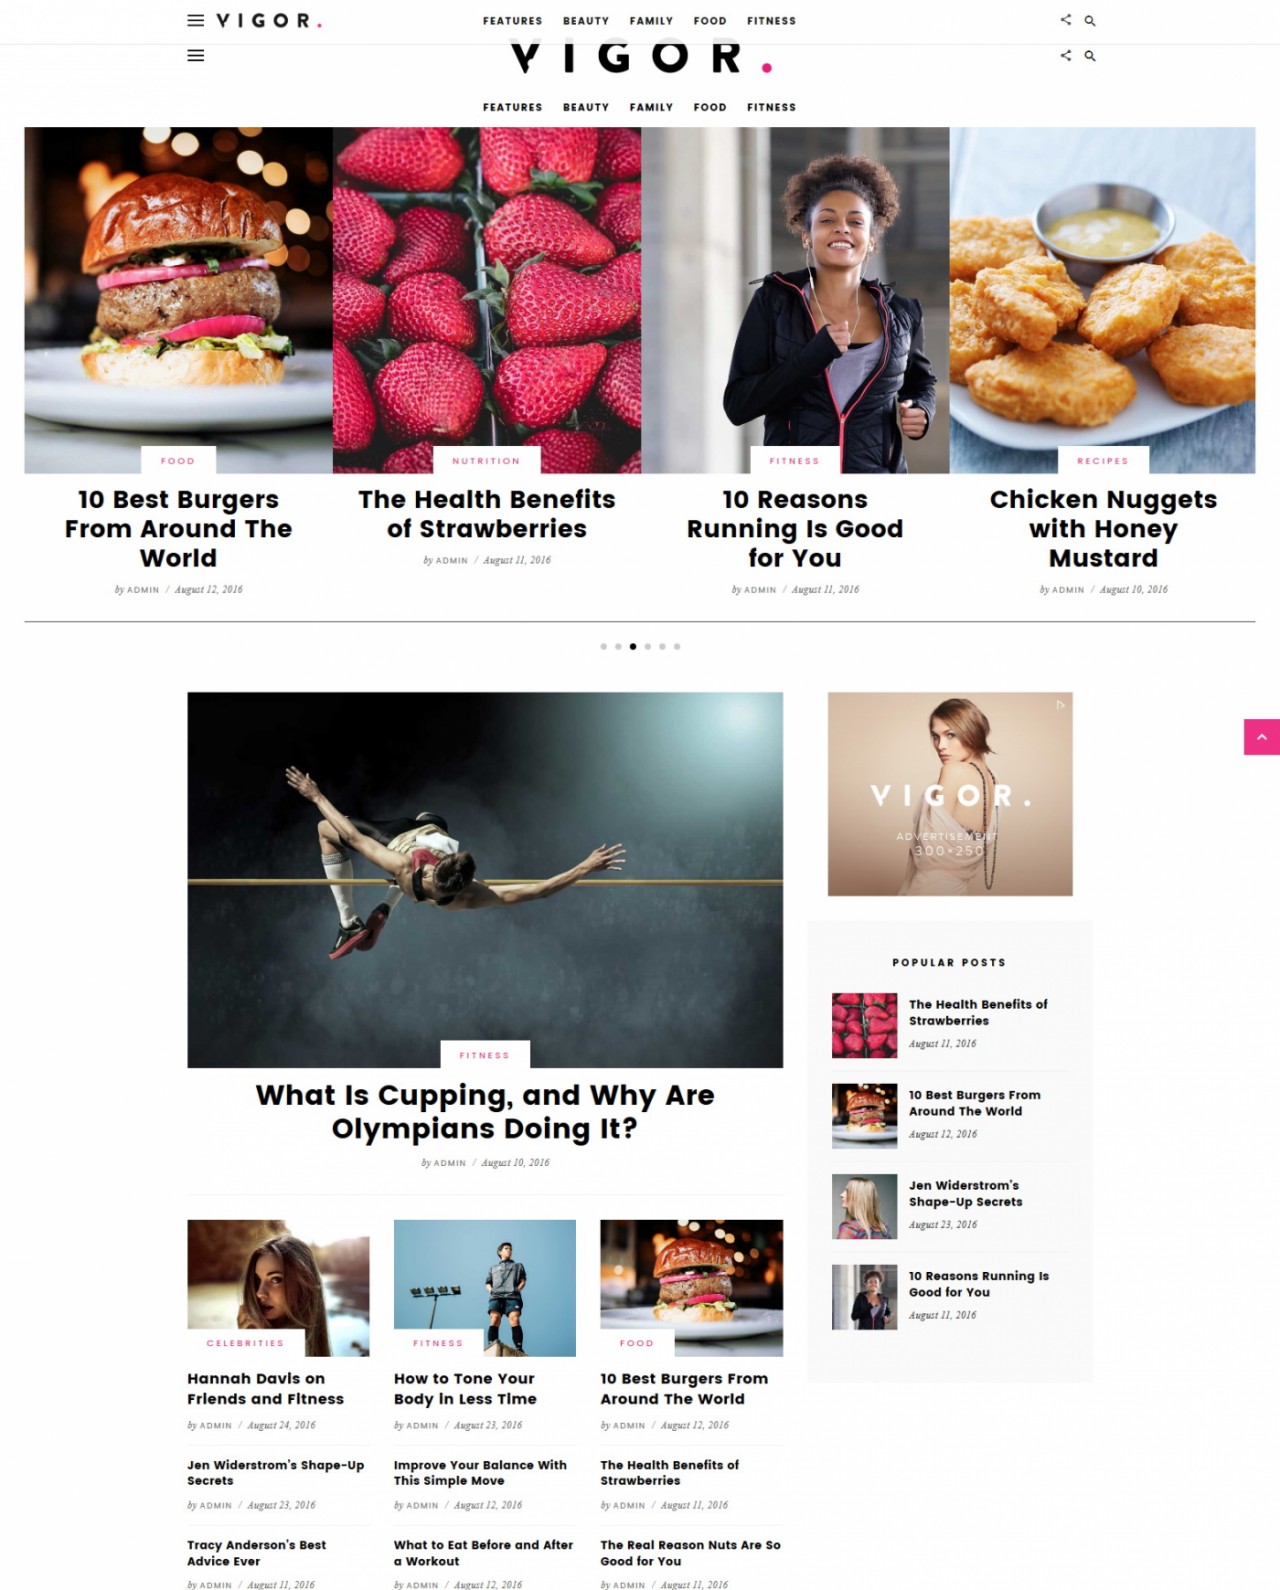Select the first carousel pagination dot
1280x1590 pixels.
point(604,646)
